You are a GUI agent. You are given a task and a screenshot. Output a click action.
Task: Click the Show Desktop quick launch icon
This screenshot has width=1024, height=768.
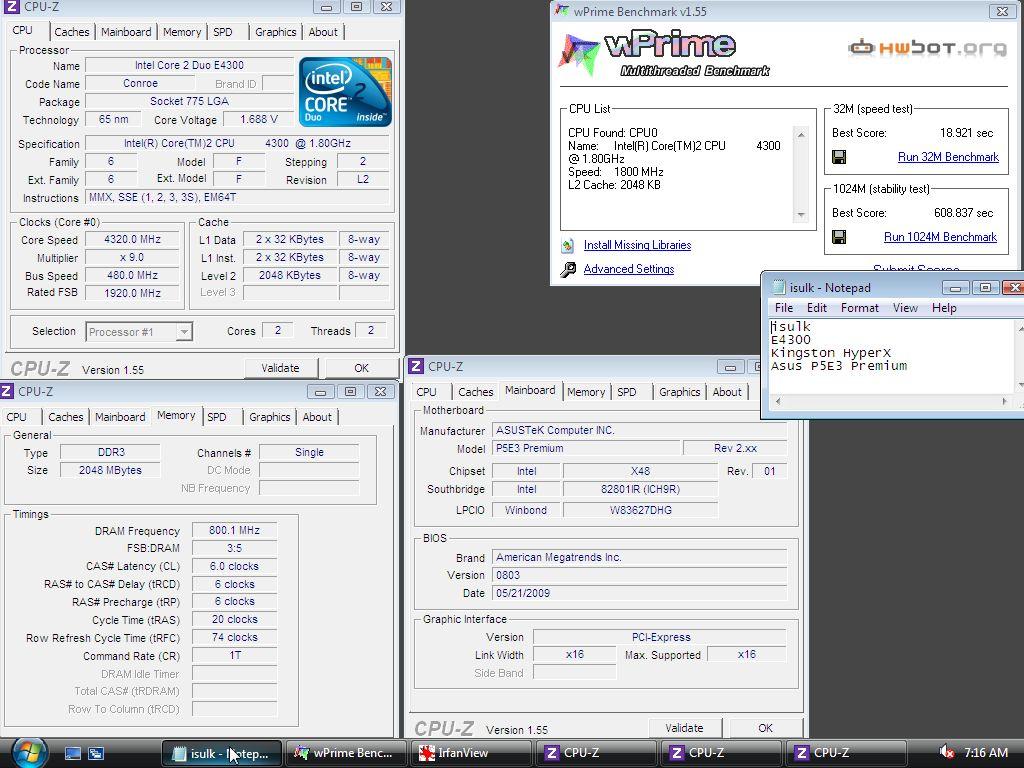[x=72, y=753]
